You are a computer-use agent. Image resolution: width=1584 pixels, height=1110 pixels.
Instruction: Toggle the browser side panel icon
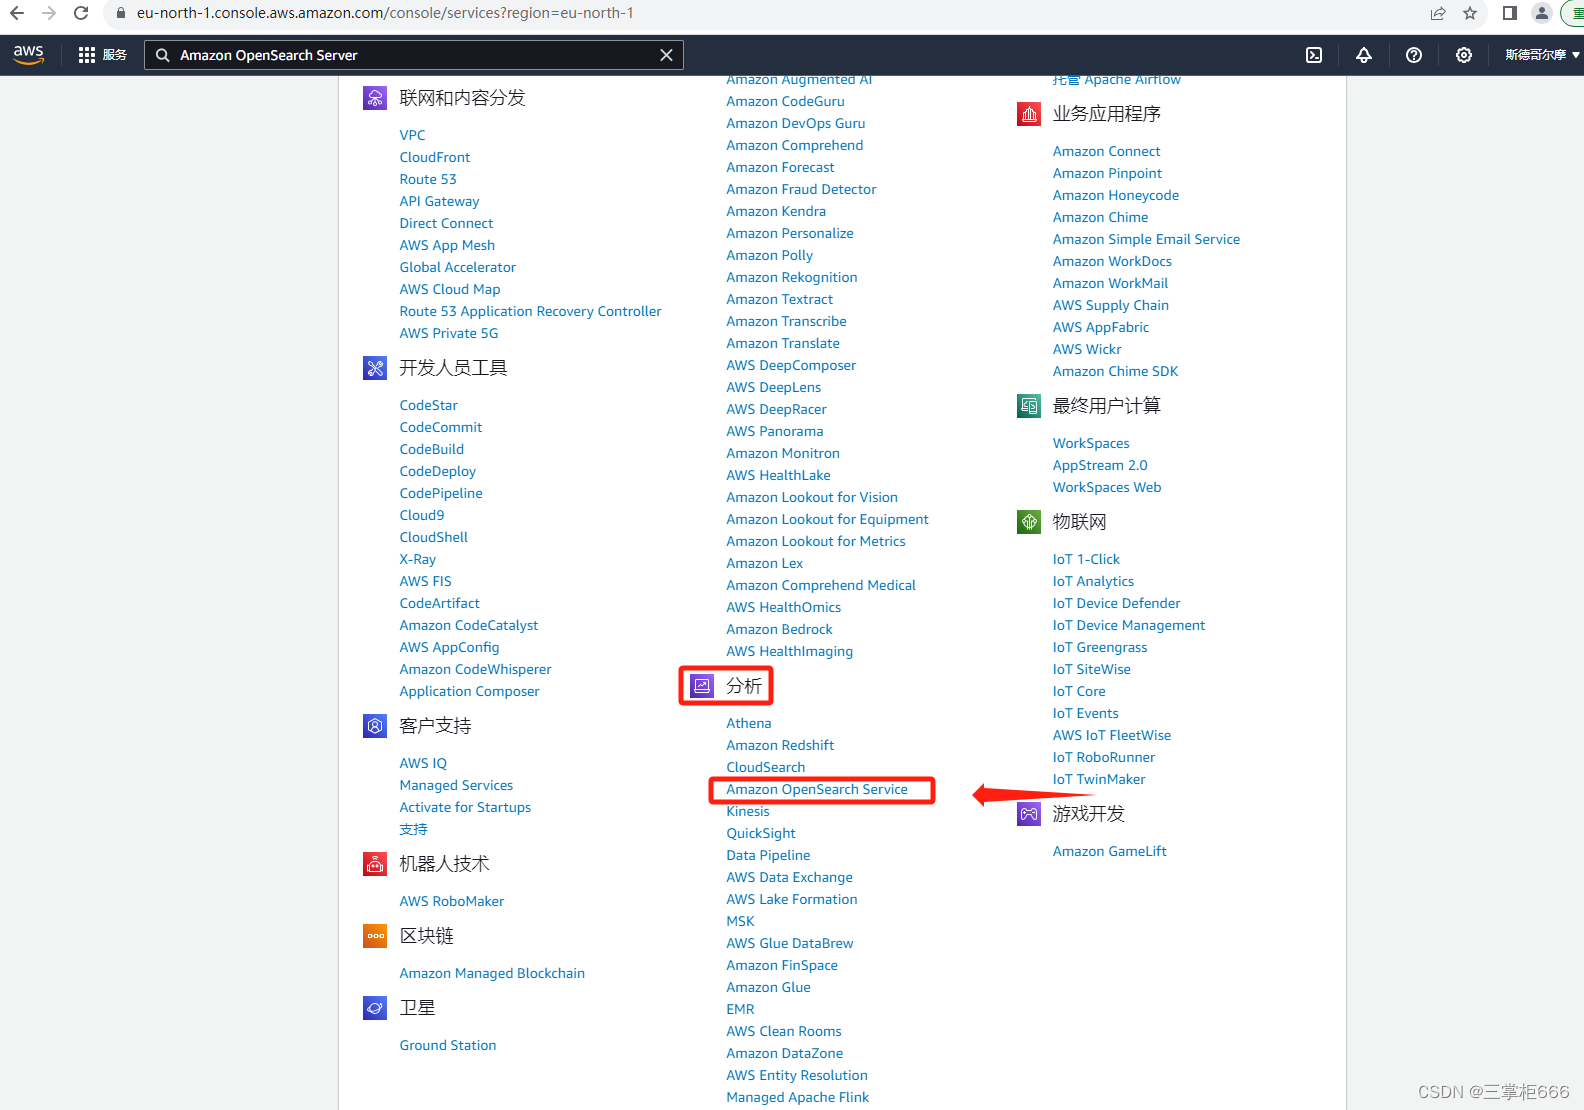click(1510, 13)
